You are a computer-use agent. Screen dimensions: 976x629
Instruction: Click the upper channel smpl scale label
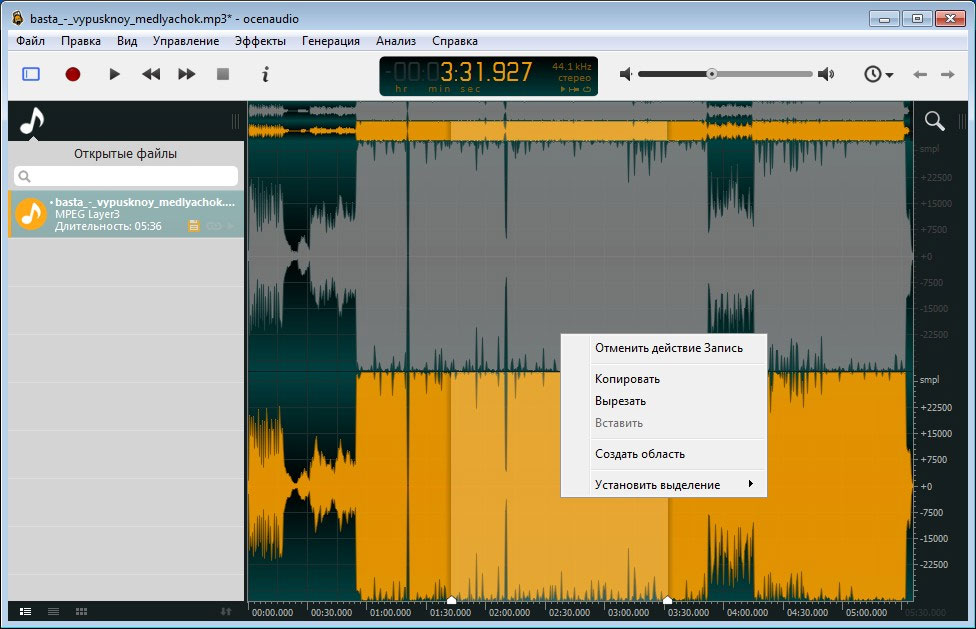(929, 149)
